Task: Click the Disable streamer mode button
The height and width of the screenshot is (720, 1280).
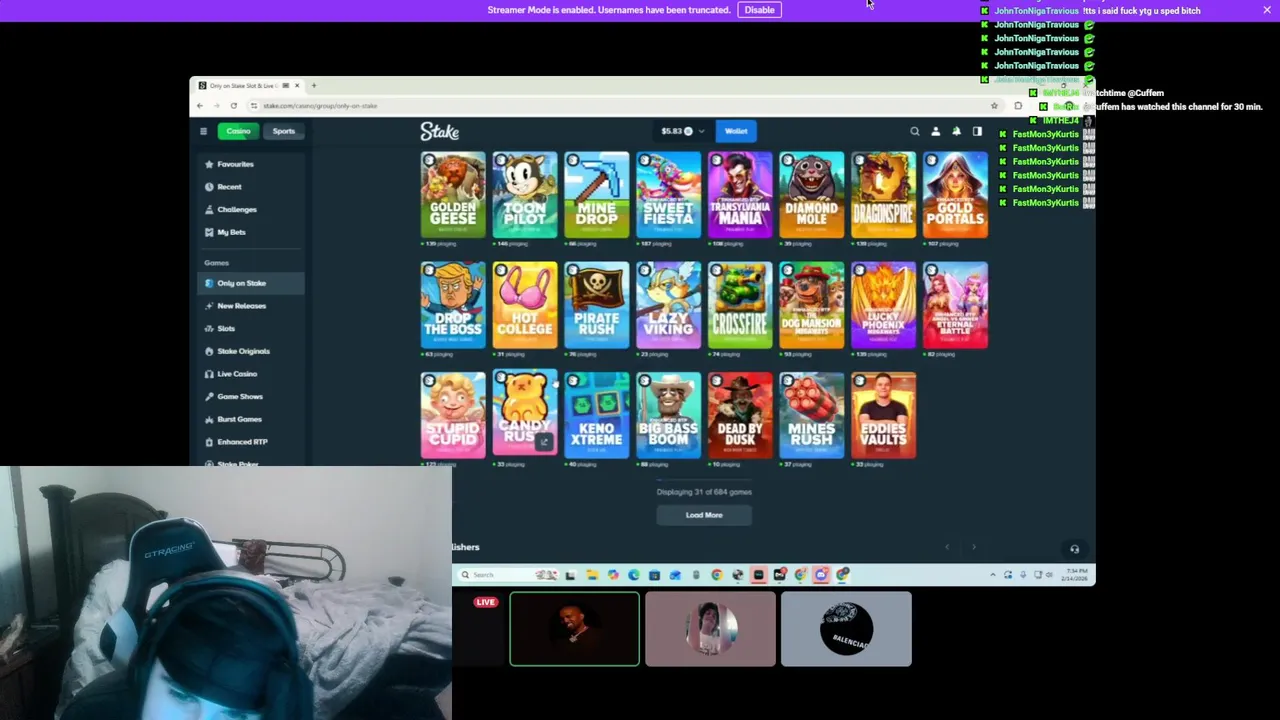Action: (x=759, y=10)
